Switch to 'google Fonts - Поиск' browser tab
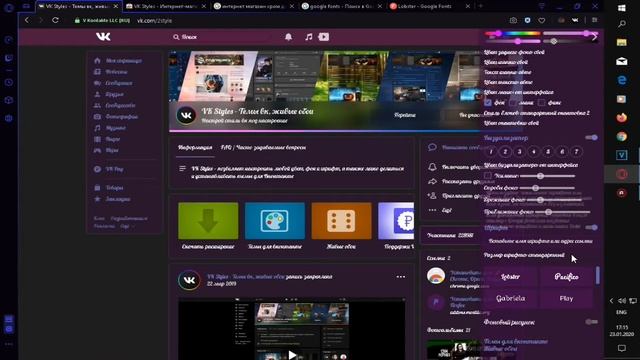The height and width of the screenshot is (360, 640). [340, 6]
